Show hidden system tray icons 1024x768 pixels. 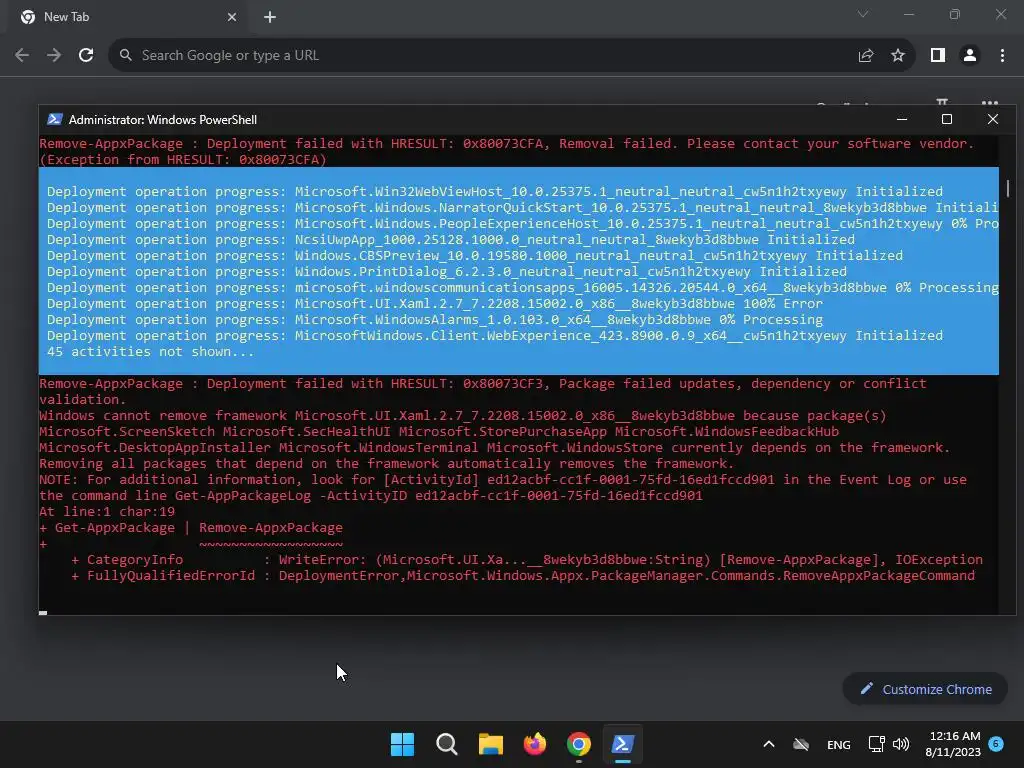[x=769, y=744]
